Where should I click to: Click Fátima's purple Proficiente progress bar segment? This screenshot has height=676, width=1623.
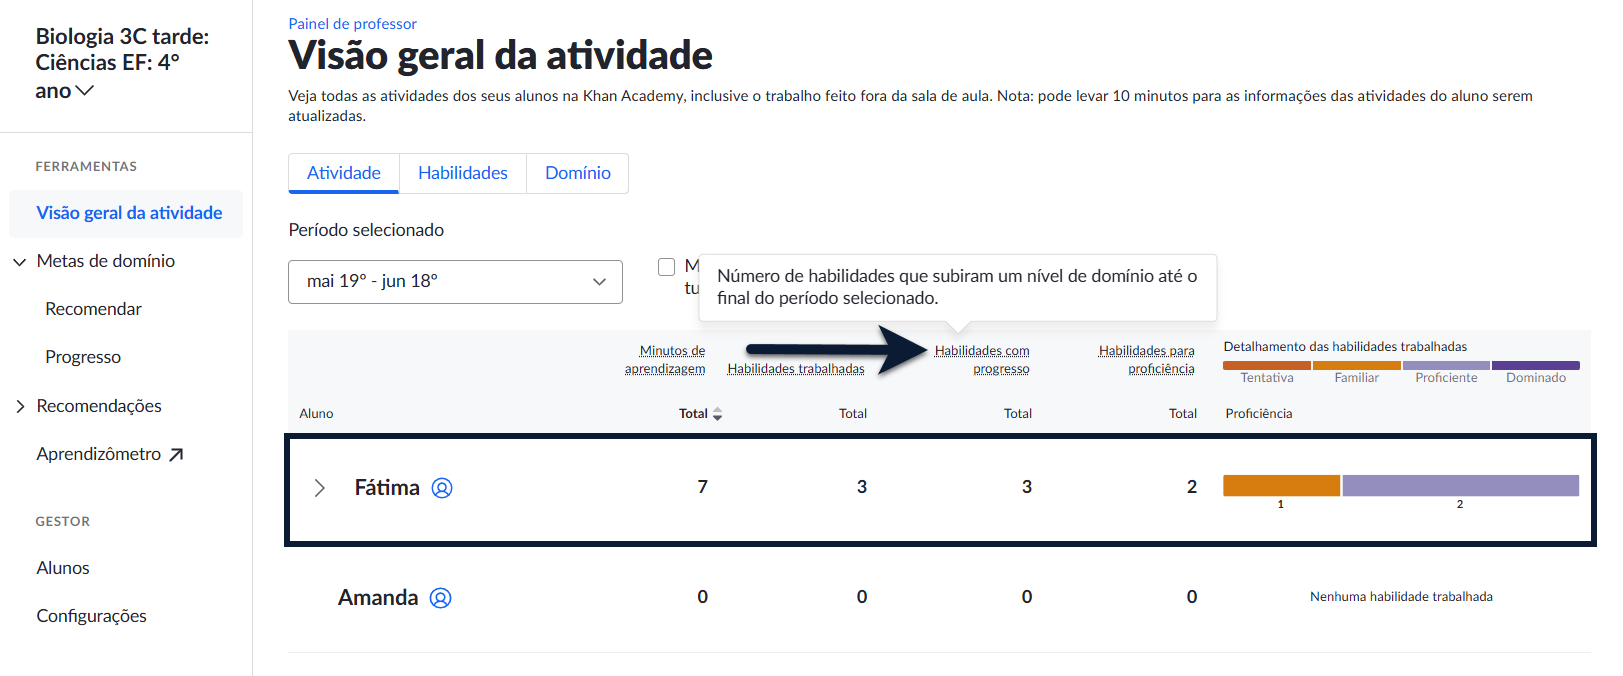click(1460, 486)
